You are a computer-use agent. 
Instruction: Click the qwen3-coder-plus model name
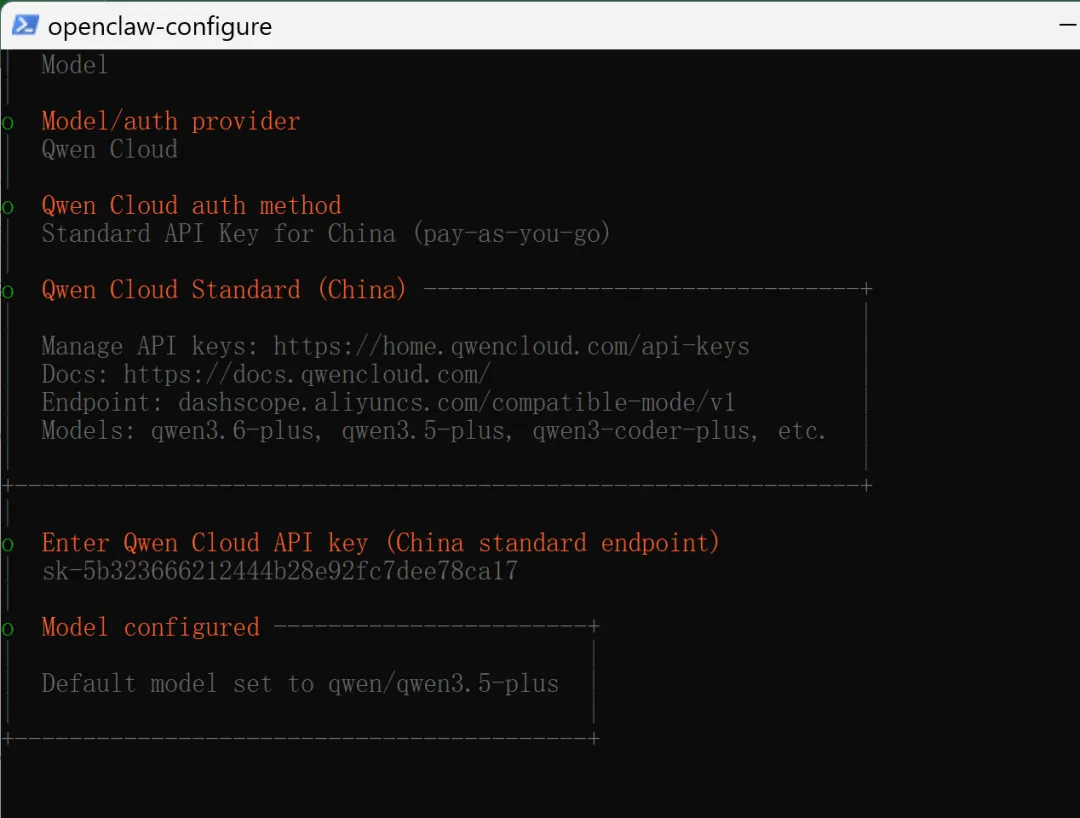pos(640,432)
